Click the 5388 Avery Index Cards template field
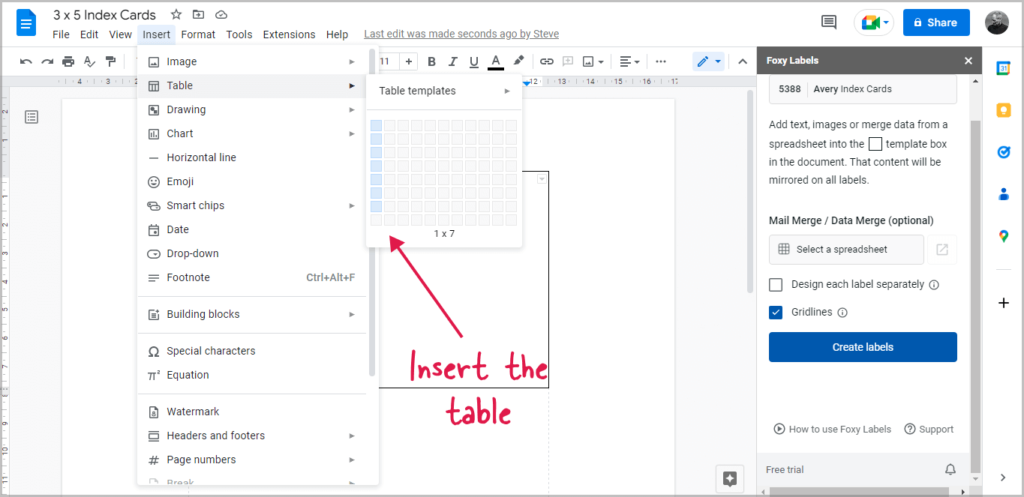1024x497 pixels. pos(863,89)
